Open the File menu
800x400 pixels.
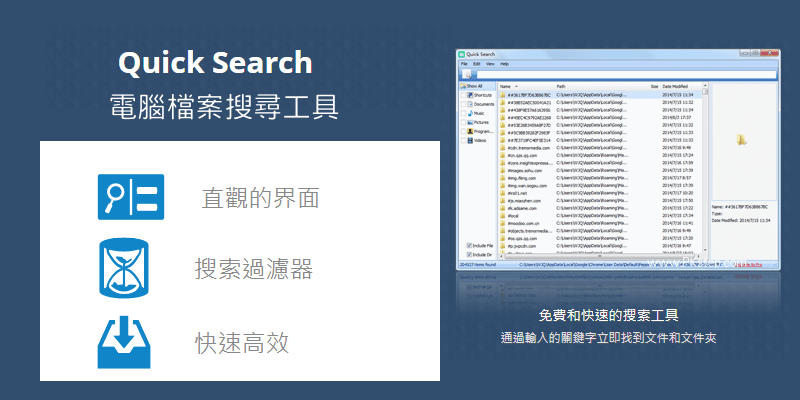pyautogui.click(x=464, y=64)
